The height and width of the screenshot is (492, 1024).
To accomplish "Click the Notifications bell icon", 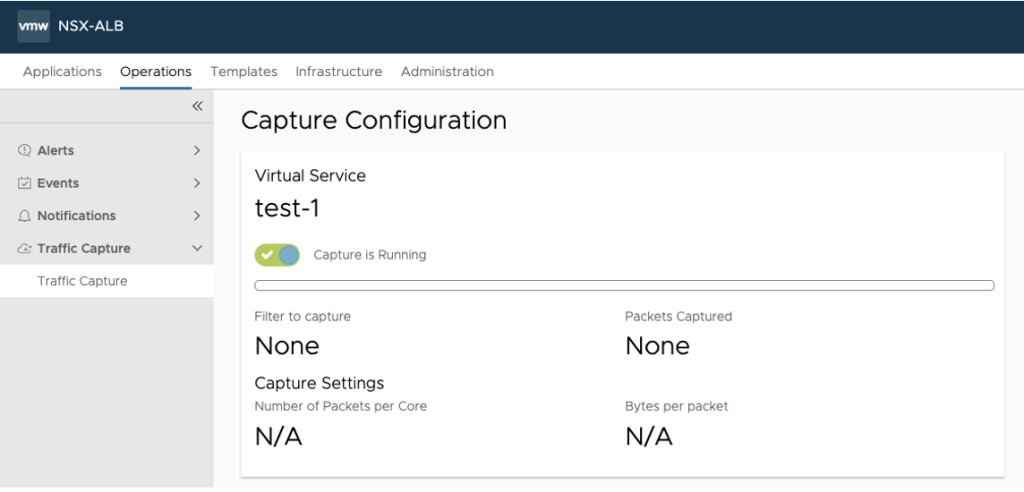I will click(25, 216).
